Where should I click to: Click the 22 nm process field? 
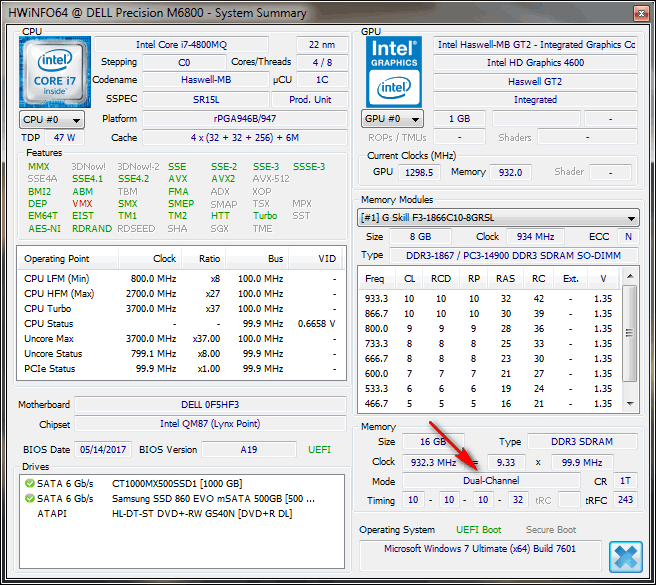click(x=322, y=45)
